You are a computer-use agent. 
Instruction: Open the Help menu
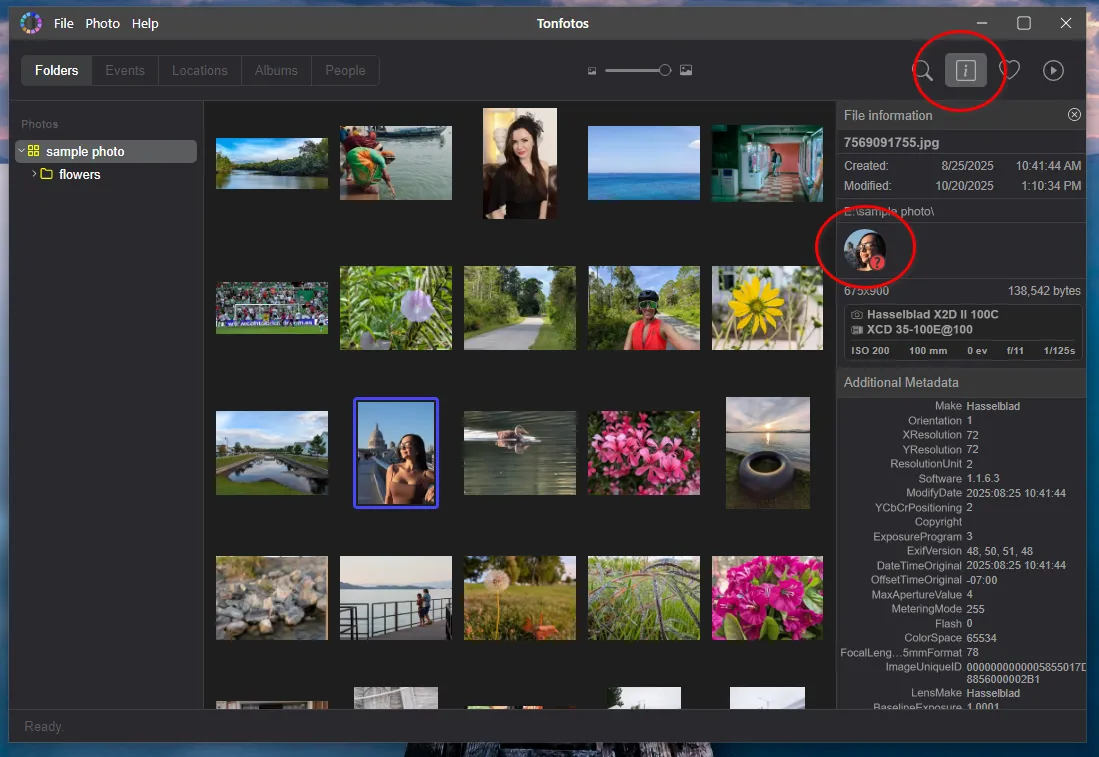click(145, 23)
